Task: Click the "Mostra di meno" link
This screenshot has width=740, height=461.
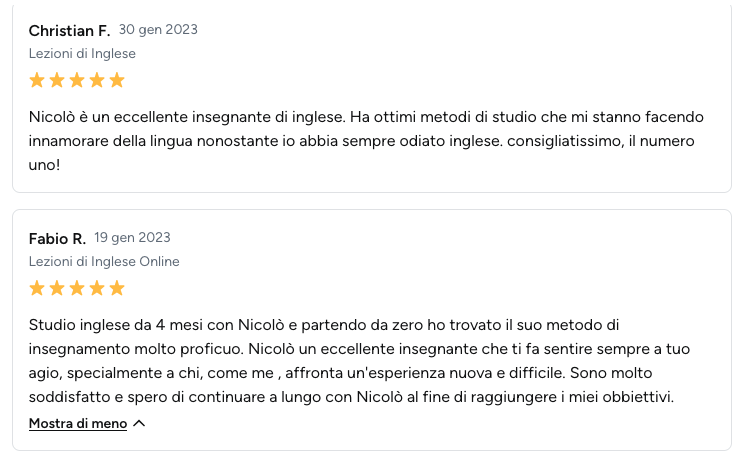Action: click(x=78, y=424)
